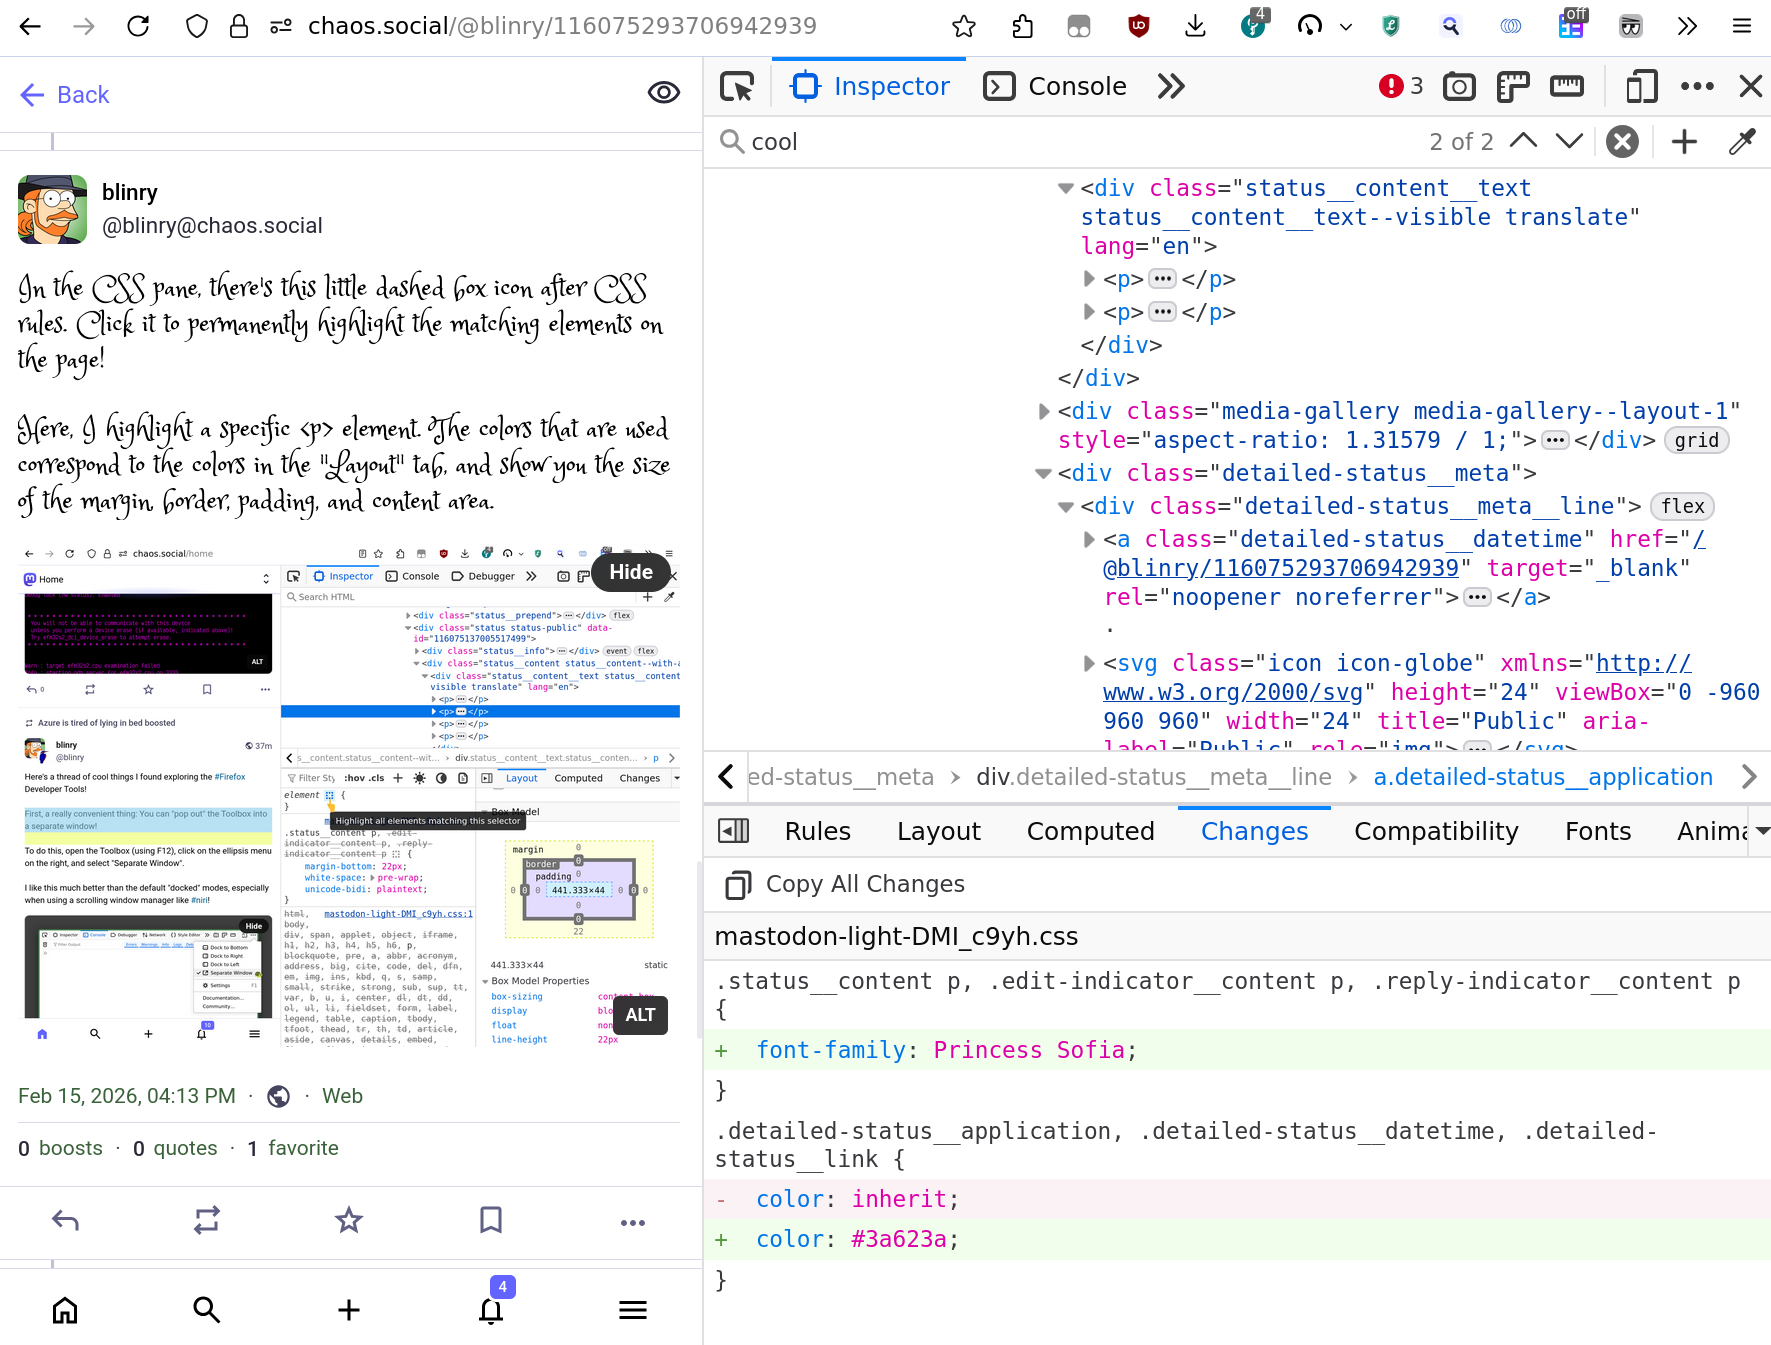Open the uBlock Origin extension
1771x1345 pixels.
coord(1138,27)
